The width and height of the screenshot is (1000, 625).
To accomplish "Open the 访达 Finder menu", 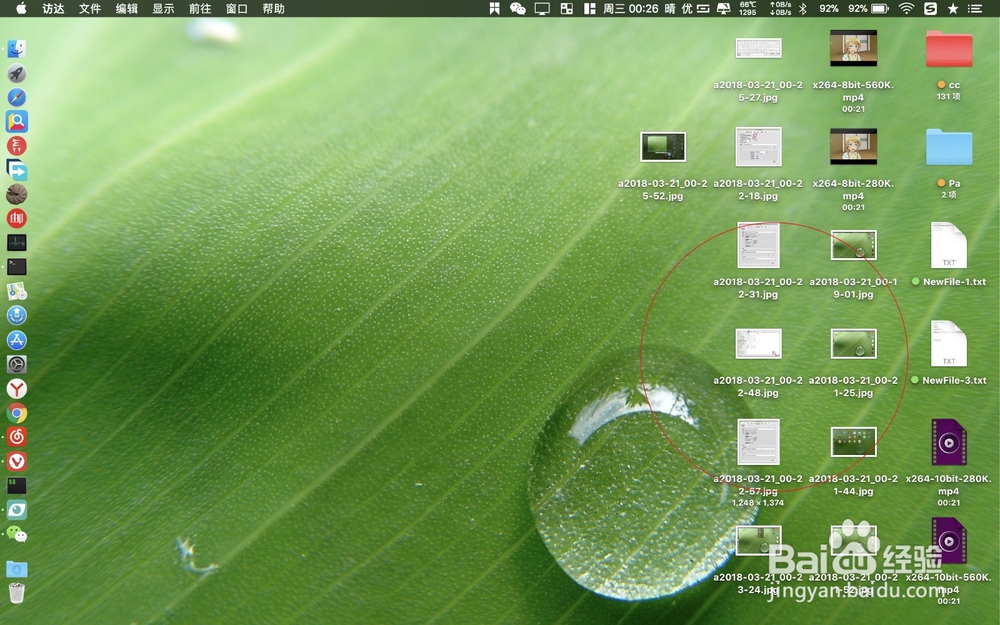I will 53,8.
